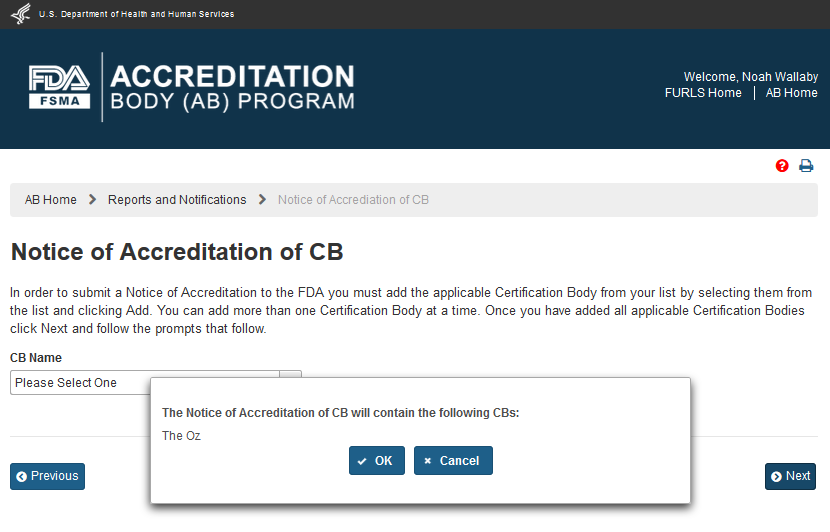Go back using the Previous button
Screen dimensions: 830x532
pos(47,476)
